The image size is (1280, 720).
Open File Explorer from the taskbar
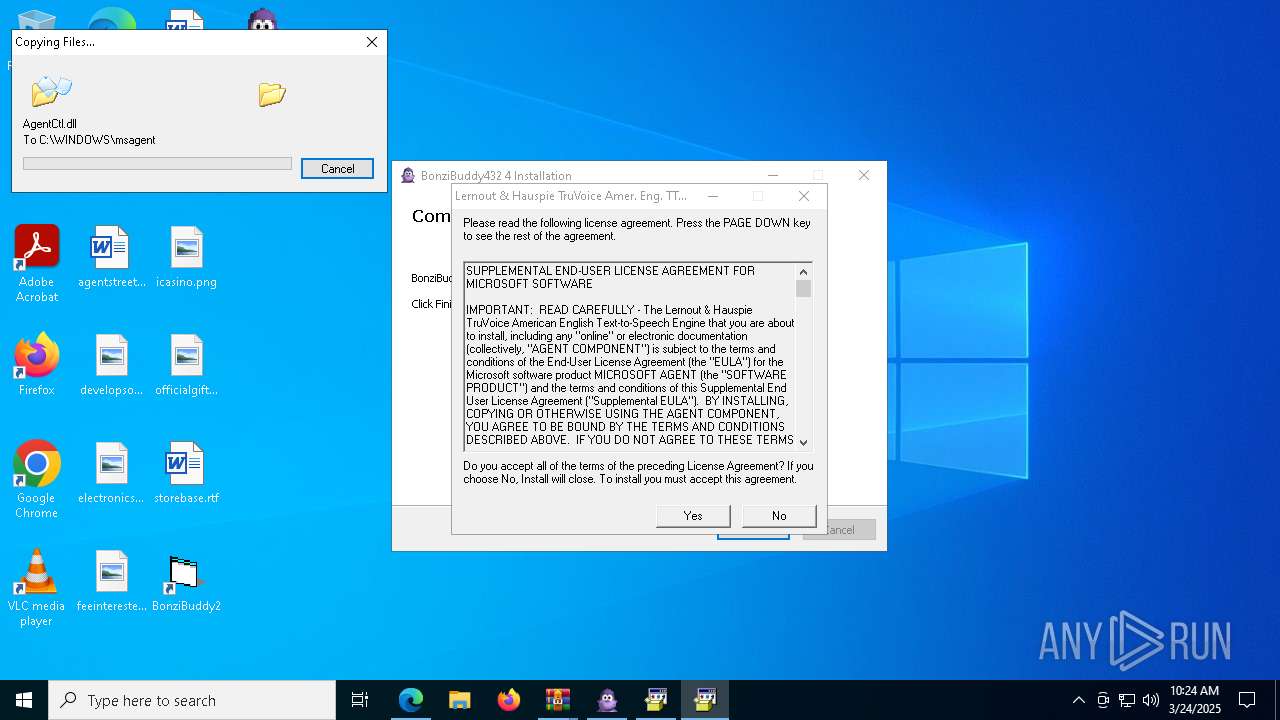pos(460,700)
